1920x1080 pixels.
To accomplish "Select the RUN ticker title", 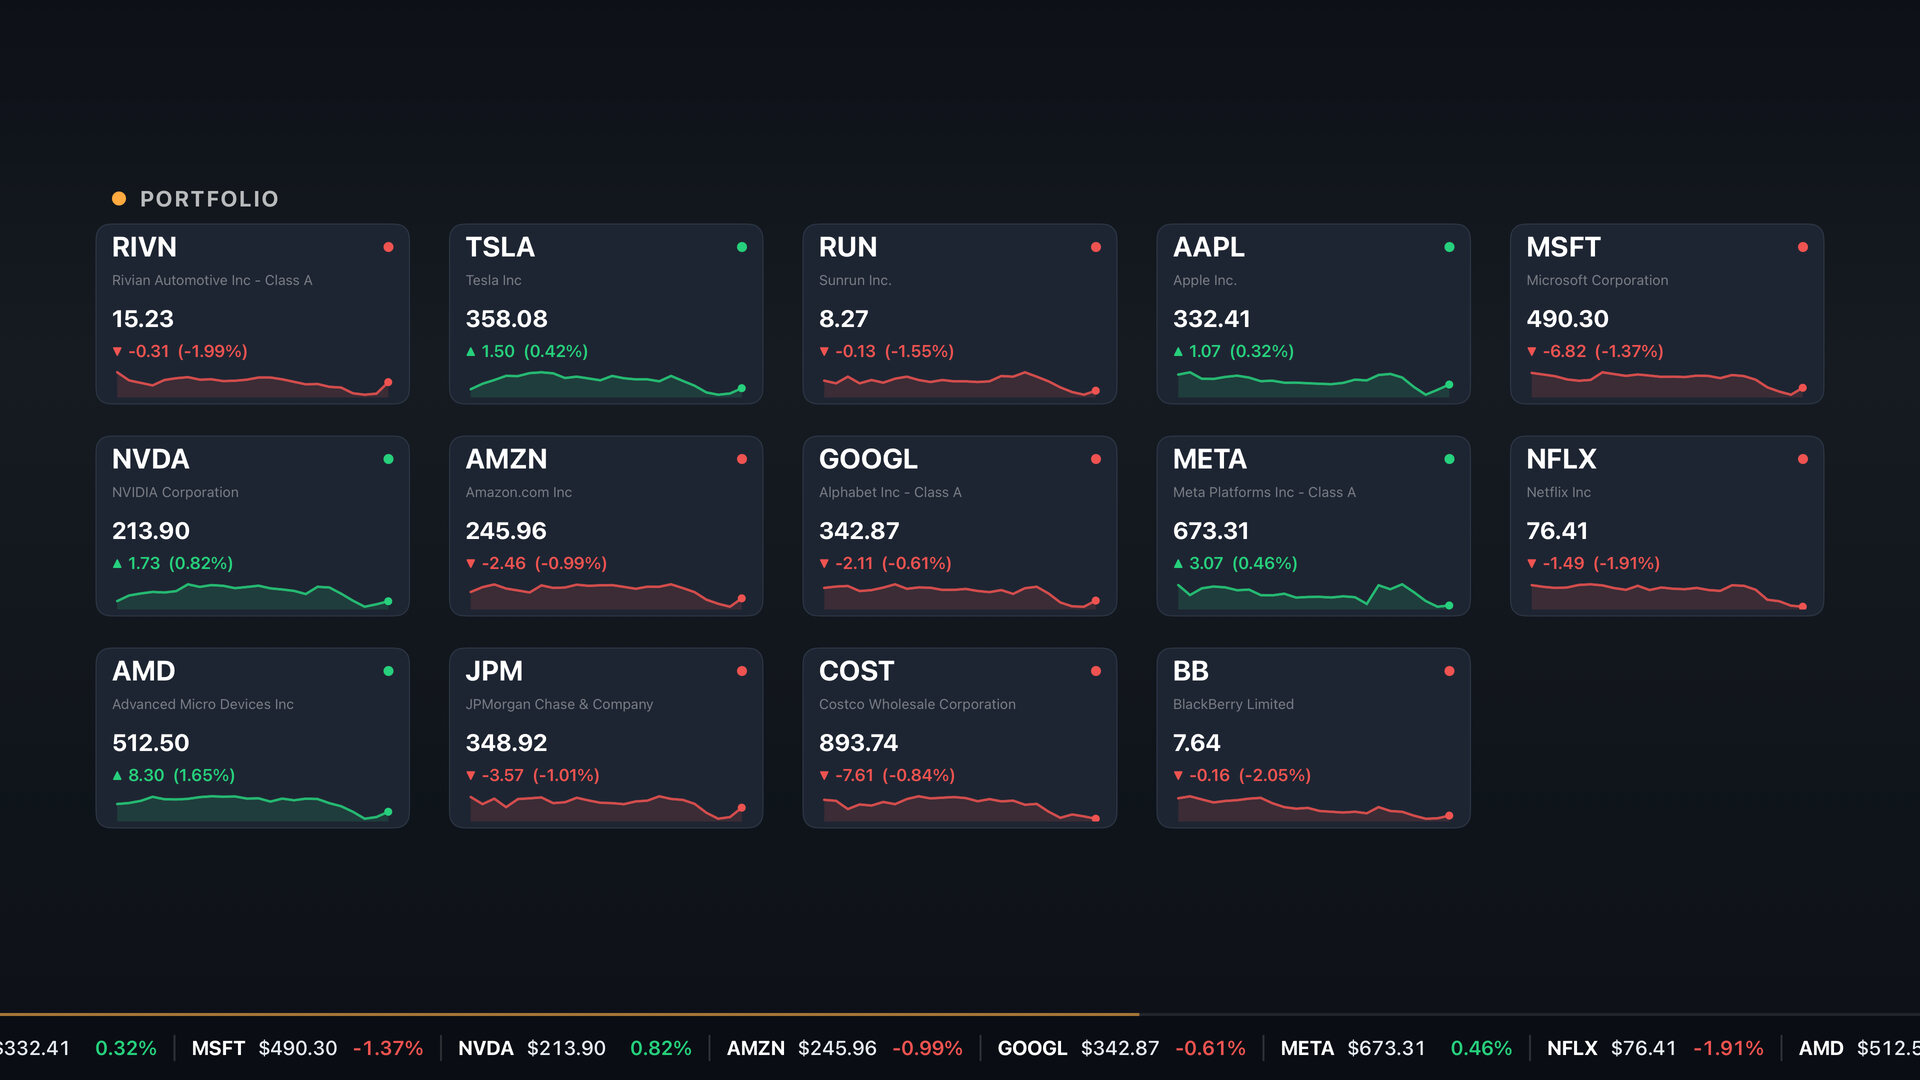I will click(848, 247).
